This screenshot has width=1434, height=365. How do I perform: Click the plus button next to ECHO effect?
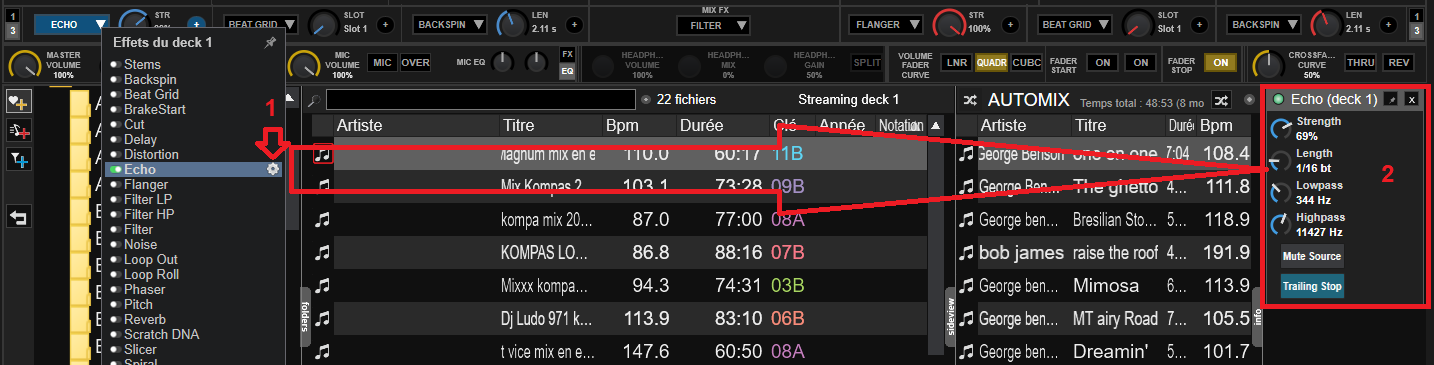[x=196, y=24]
